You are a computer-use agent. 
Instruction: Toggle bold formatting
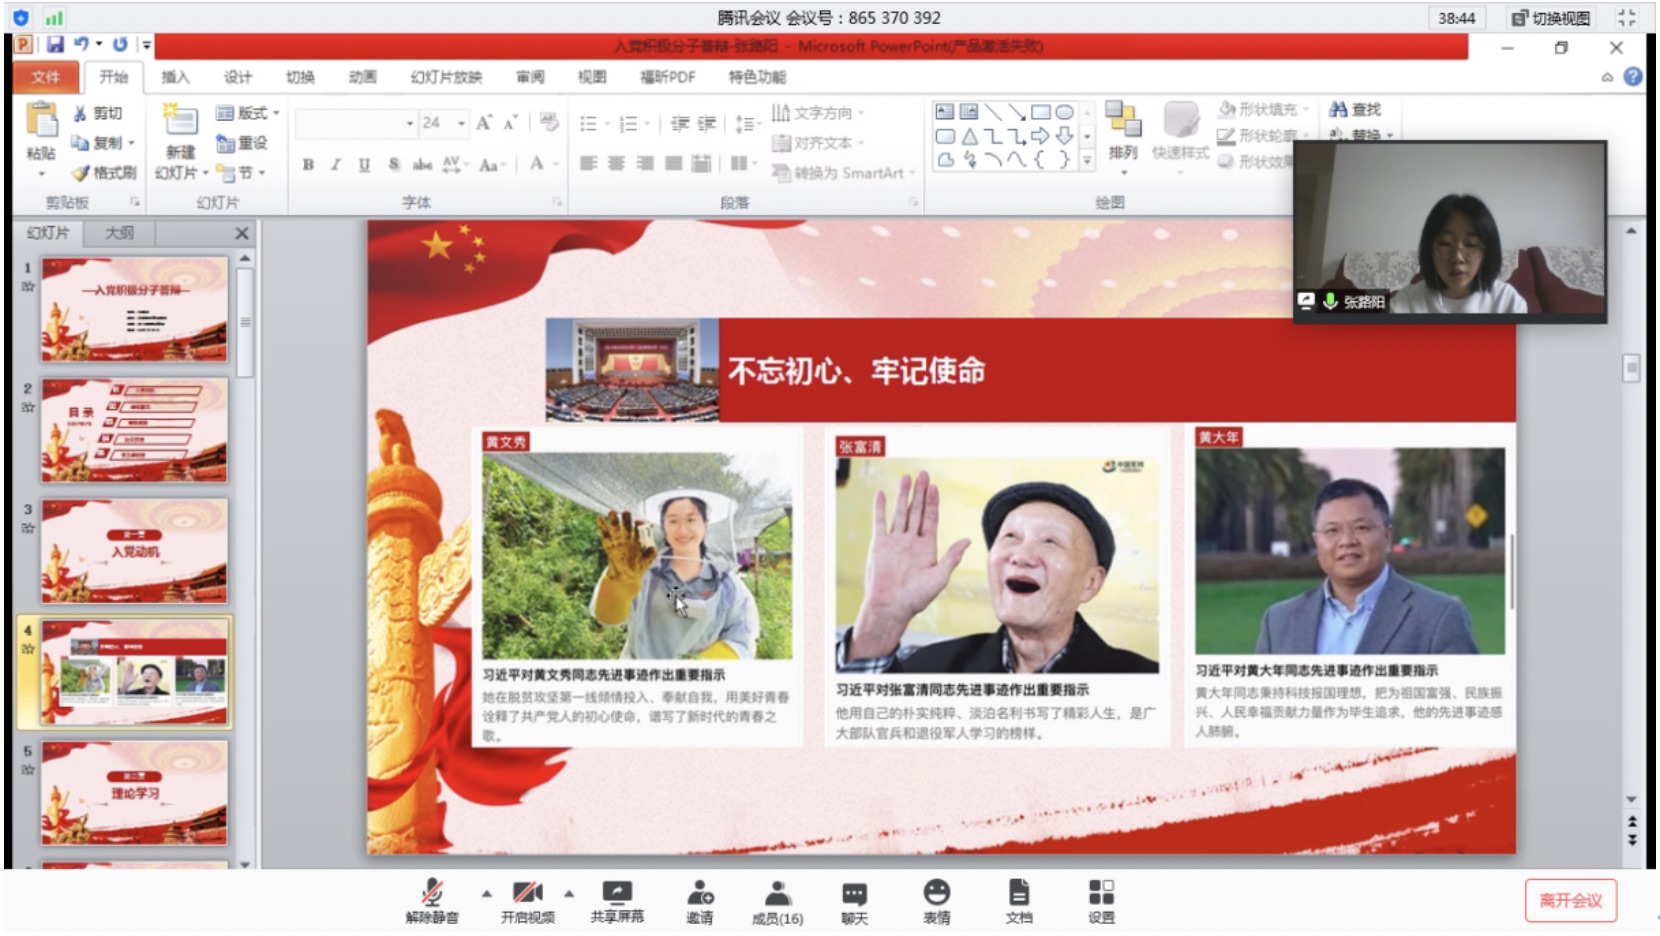coord(308,165)
